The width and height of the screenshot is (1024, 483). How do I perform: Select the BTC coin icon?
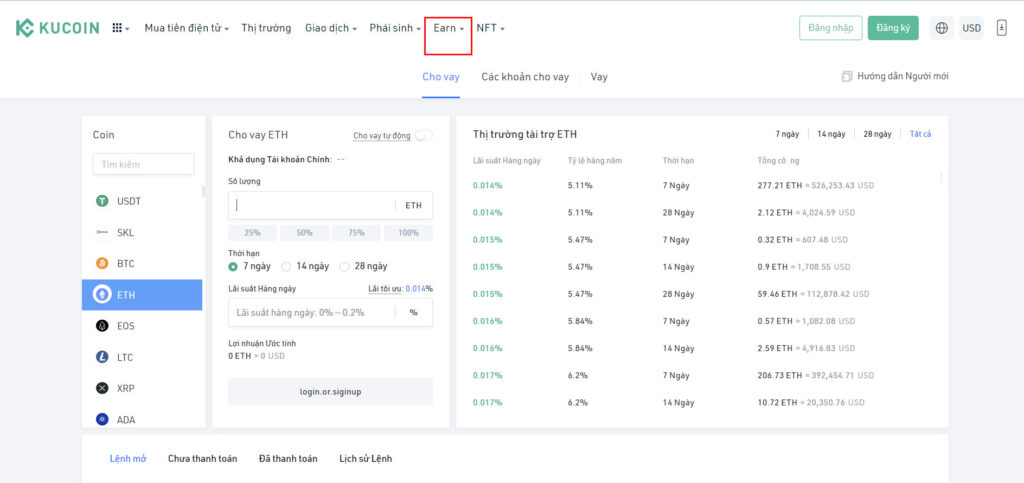(x=102, y=264)
